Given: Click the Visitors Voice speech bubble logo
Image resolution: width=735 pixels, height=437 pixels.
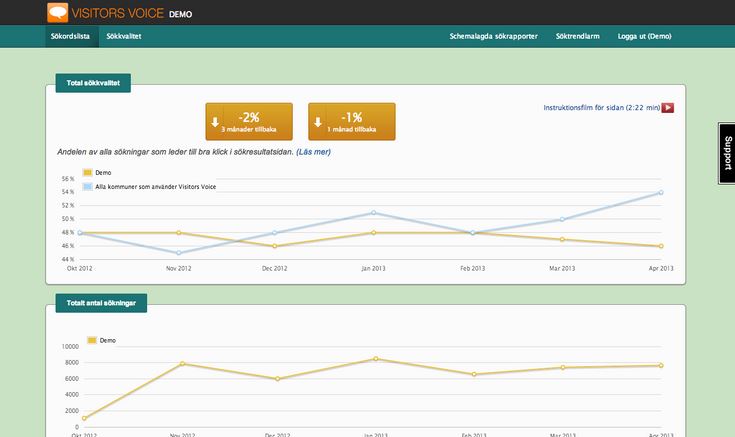Looking at the screenshot, I should [59, 13].
